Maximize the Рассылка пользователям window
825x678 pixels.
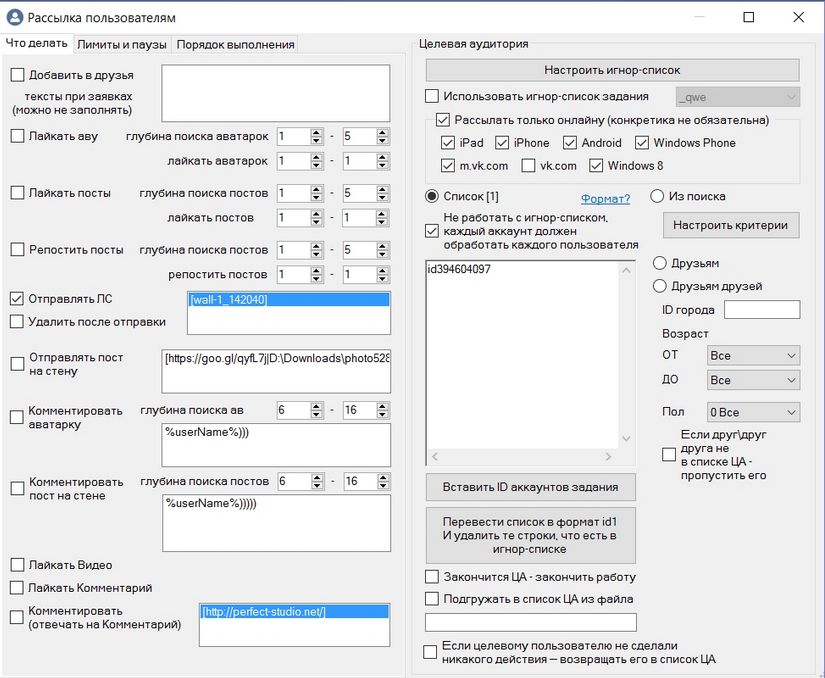point(749,17)
